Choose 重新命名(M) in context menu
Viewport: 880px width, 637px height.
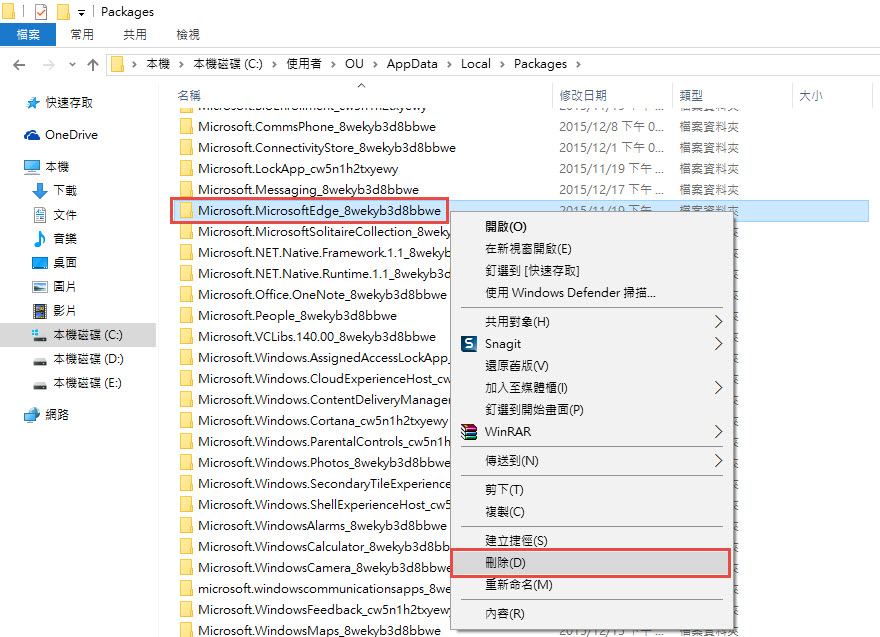tap(592, 585)
